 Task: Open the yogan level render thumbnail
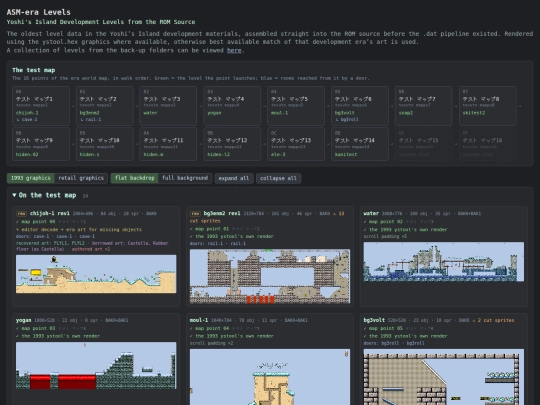(96, 366)
